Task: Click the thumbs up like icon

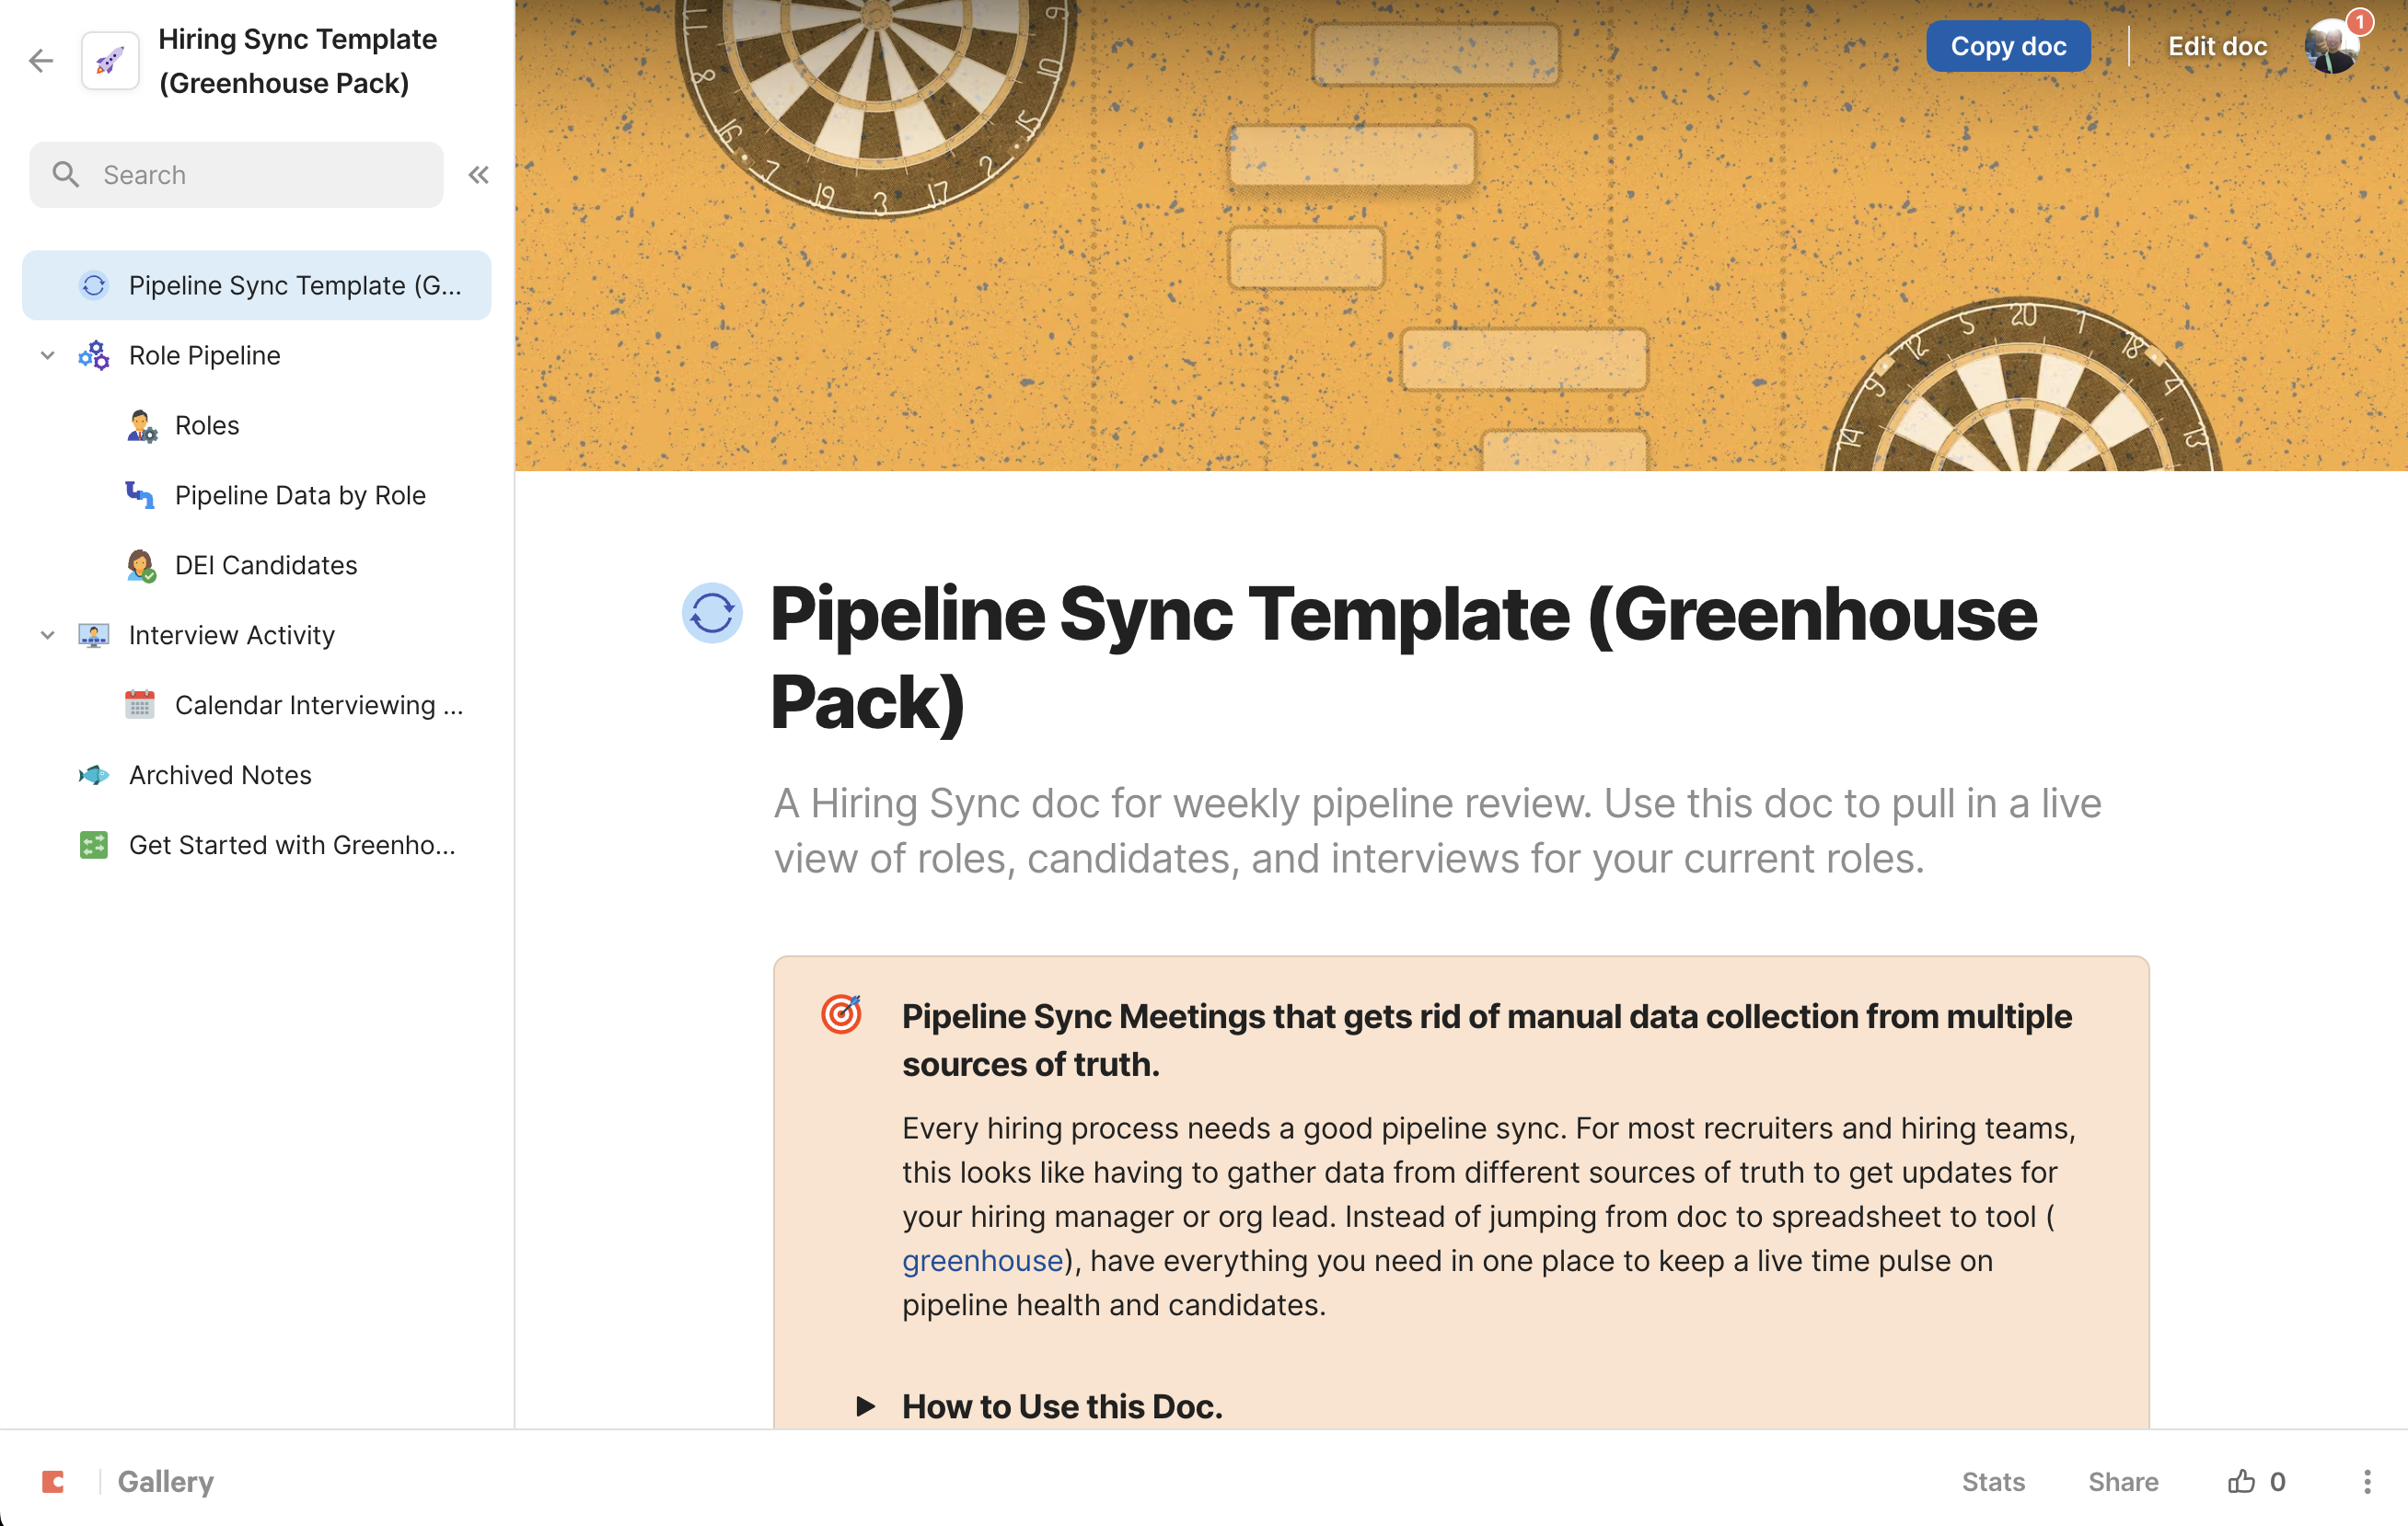Action: [2241, 1481]
